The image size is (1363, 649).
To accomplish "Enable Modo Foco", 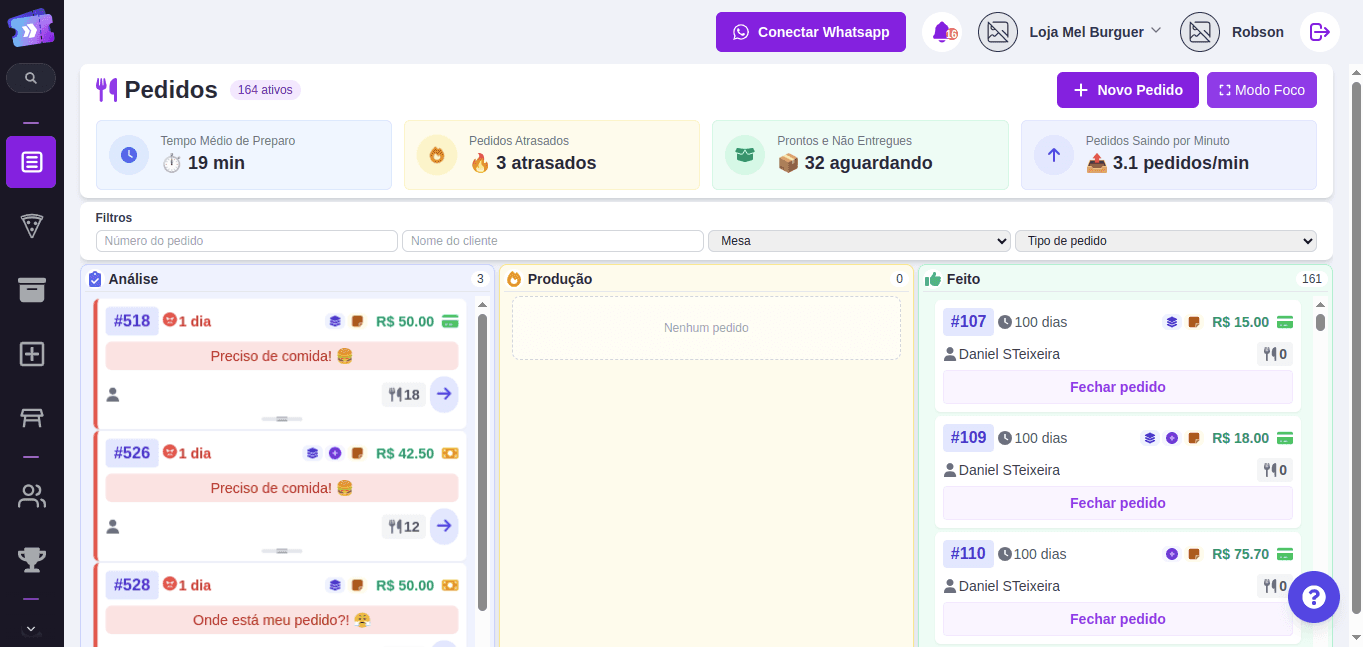I will (1261, 89).
